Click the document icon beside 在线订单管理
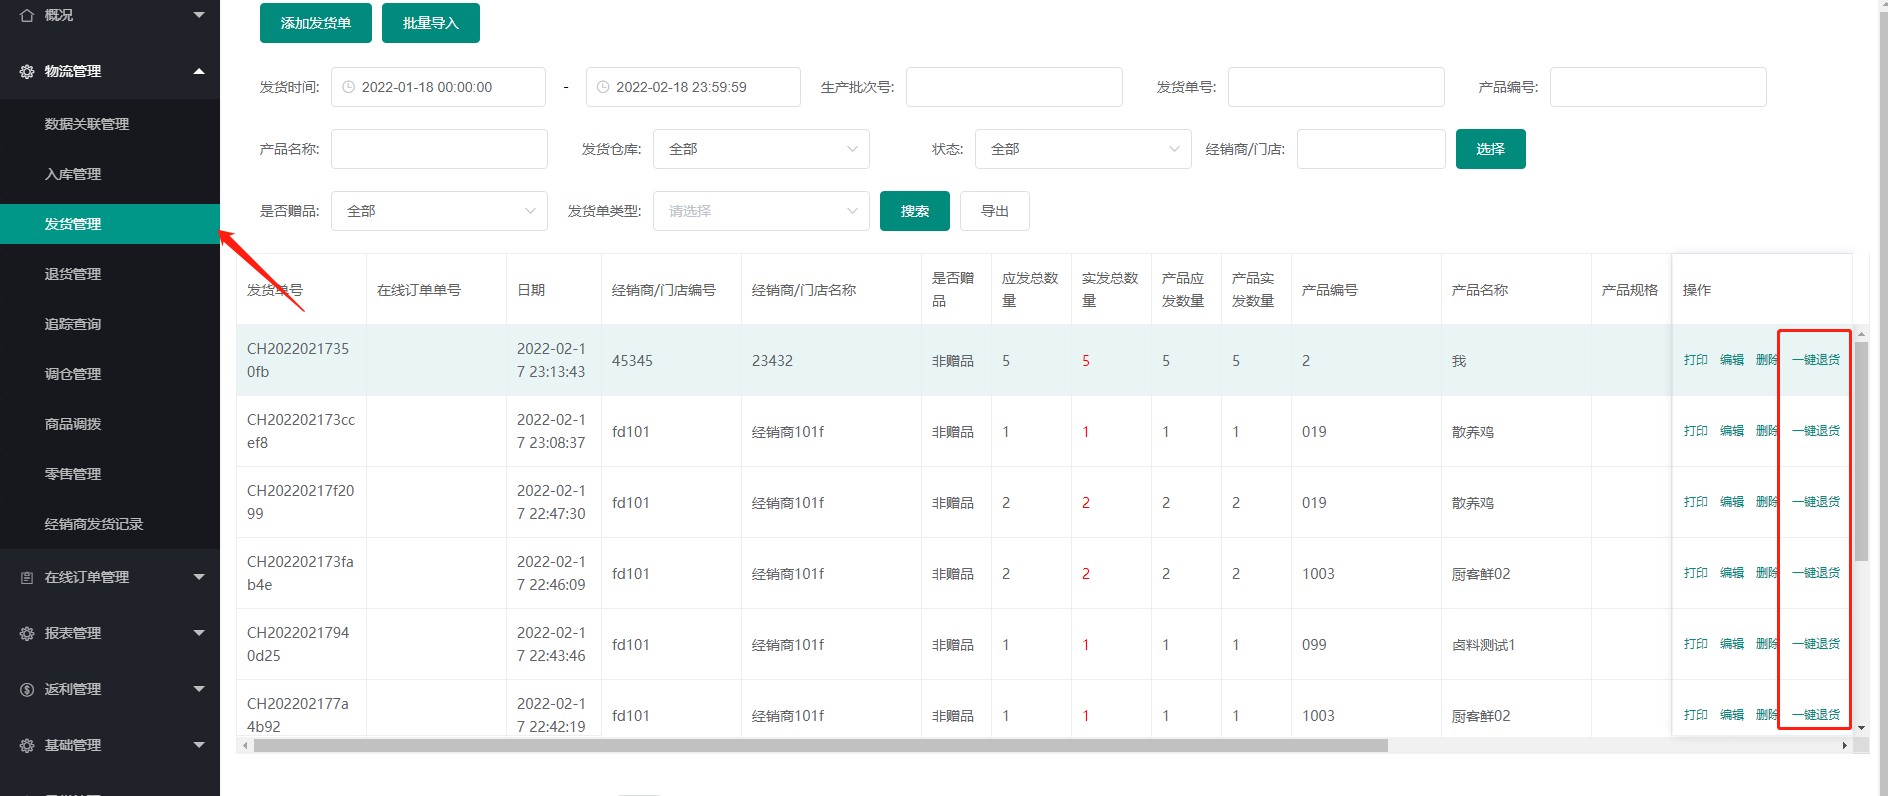The height and width of the screenshot is (796, 1888). pyautogui.click(x=27, y=577)
